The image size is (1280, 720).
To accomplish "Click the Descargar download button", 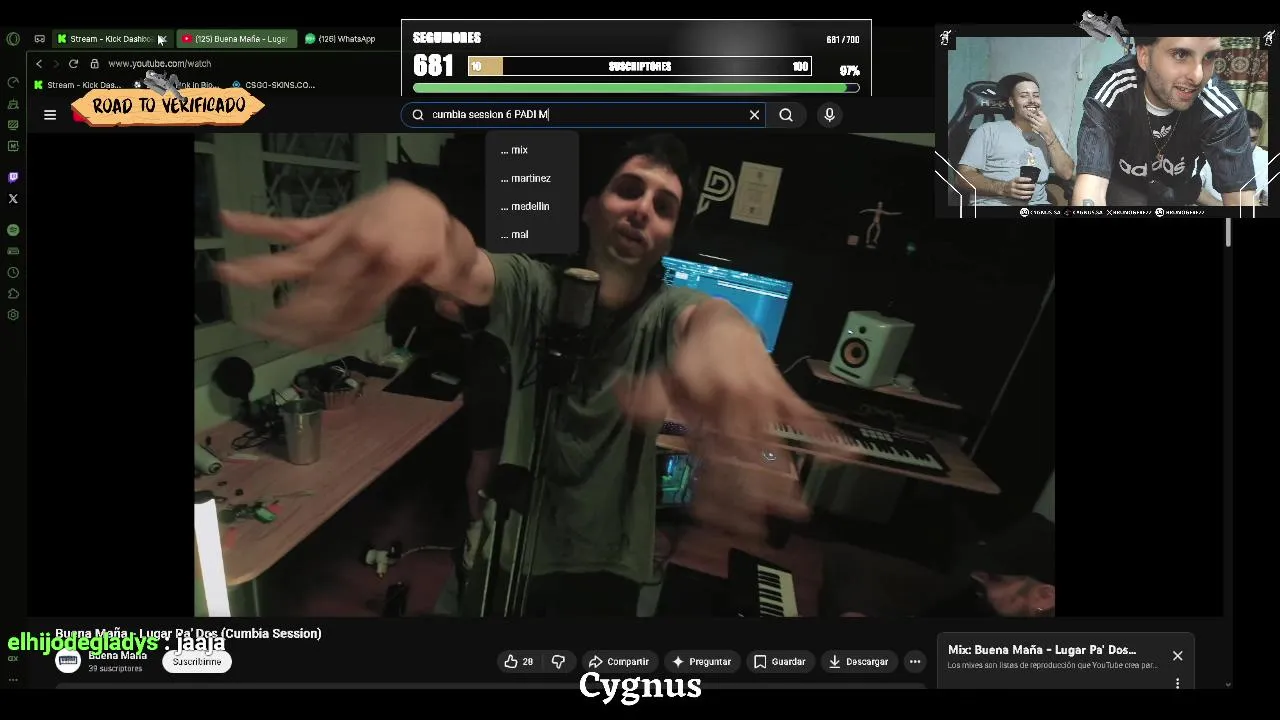I will tap(858, 661).
